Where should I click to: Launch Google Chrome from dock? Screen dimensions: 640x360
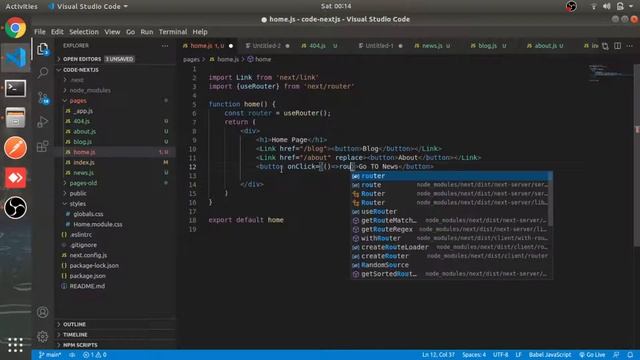coord(16,28)
